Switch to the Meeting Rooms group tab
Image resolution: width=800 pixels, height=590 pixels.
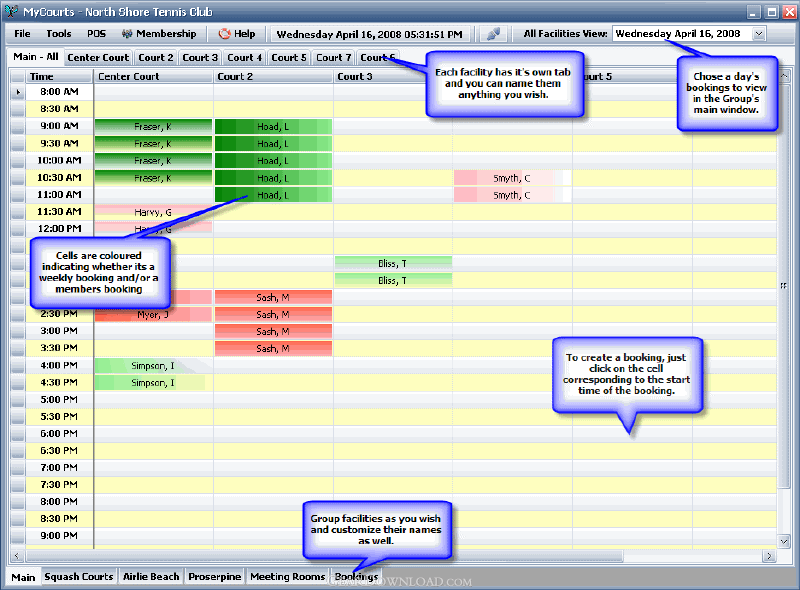pyautogui.click(x=287, y=576)
